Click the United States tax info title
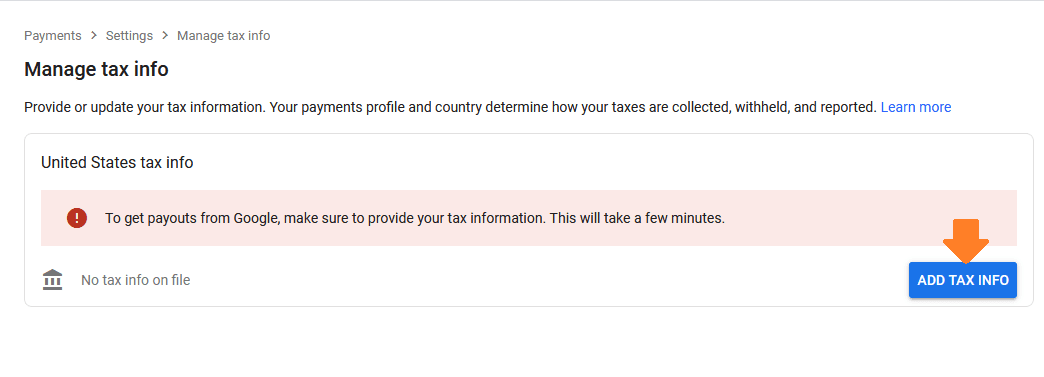This screenshot has width=1044, height=377. (117, 163)
